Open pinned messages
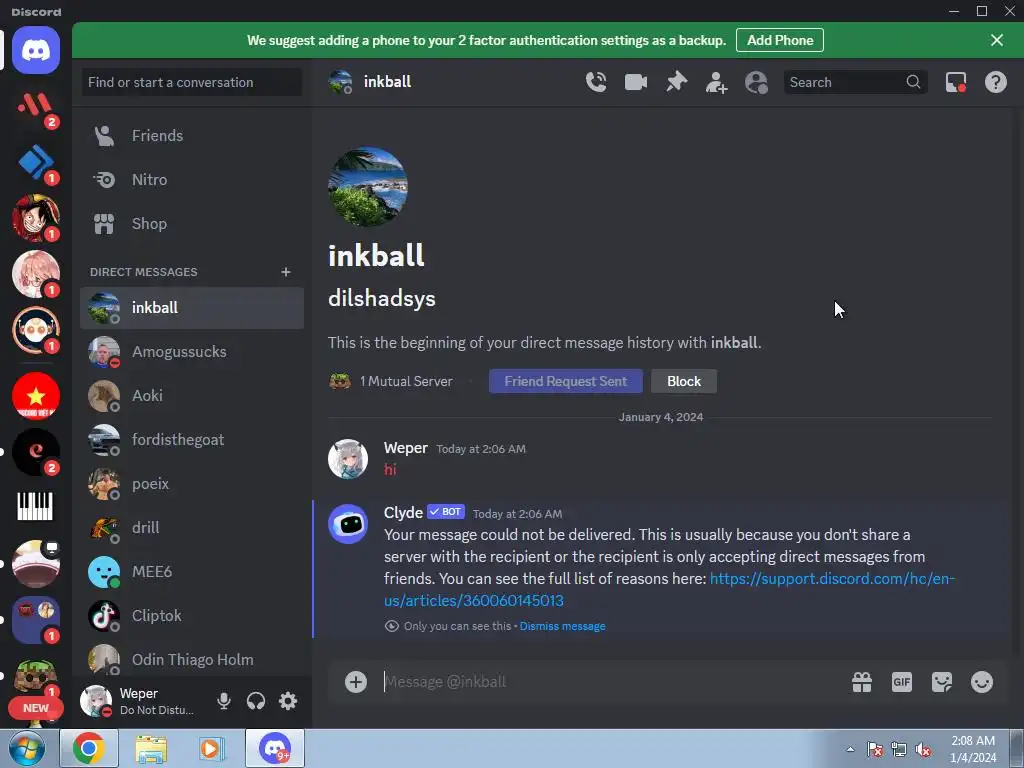 [x=677, y=82]
